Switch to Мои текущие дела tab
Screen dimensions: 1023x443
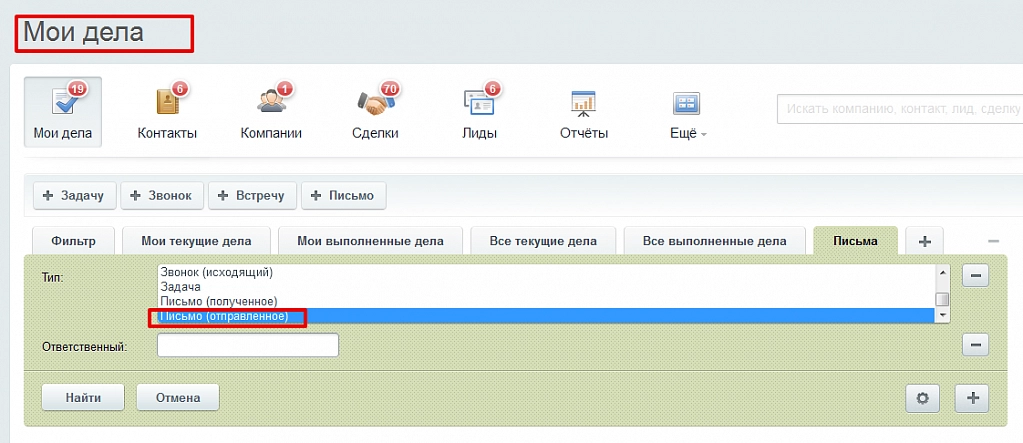195,241
